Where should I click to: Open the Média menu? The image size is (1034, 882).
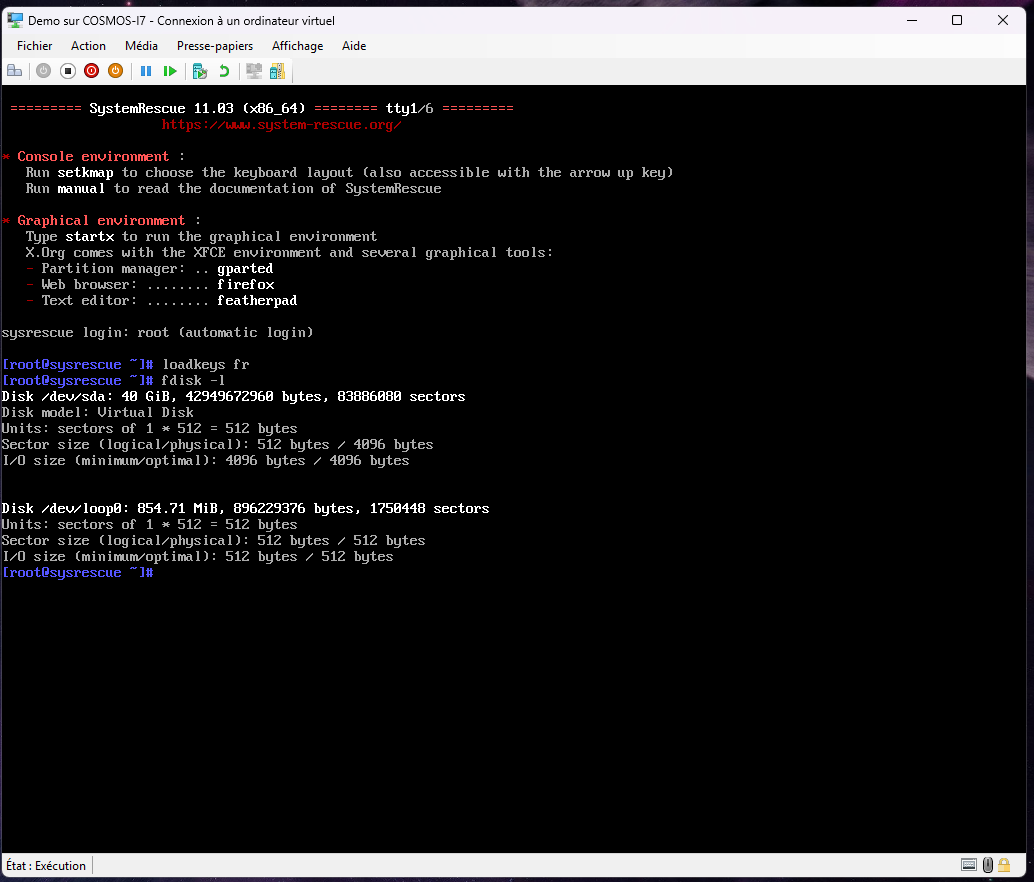pos(141,46)
